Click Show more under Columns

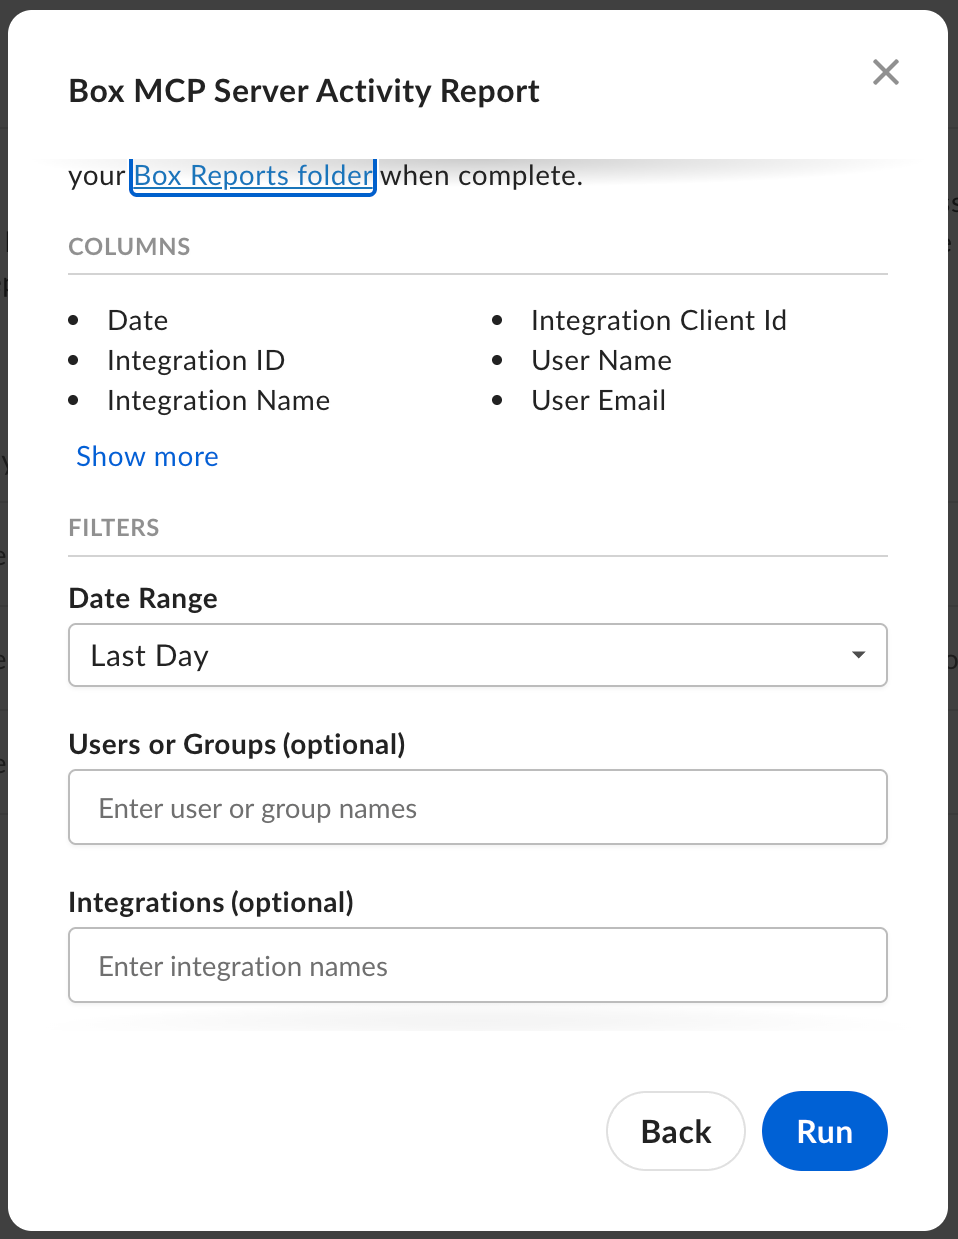pyautogui.click(x=147, y=457)
